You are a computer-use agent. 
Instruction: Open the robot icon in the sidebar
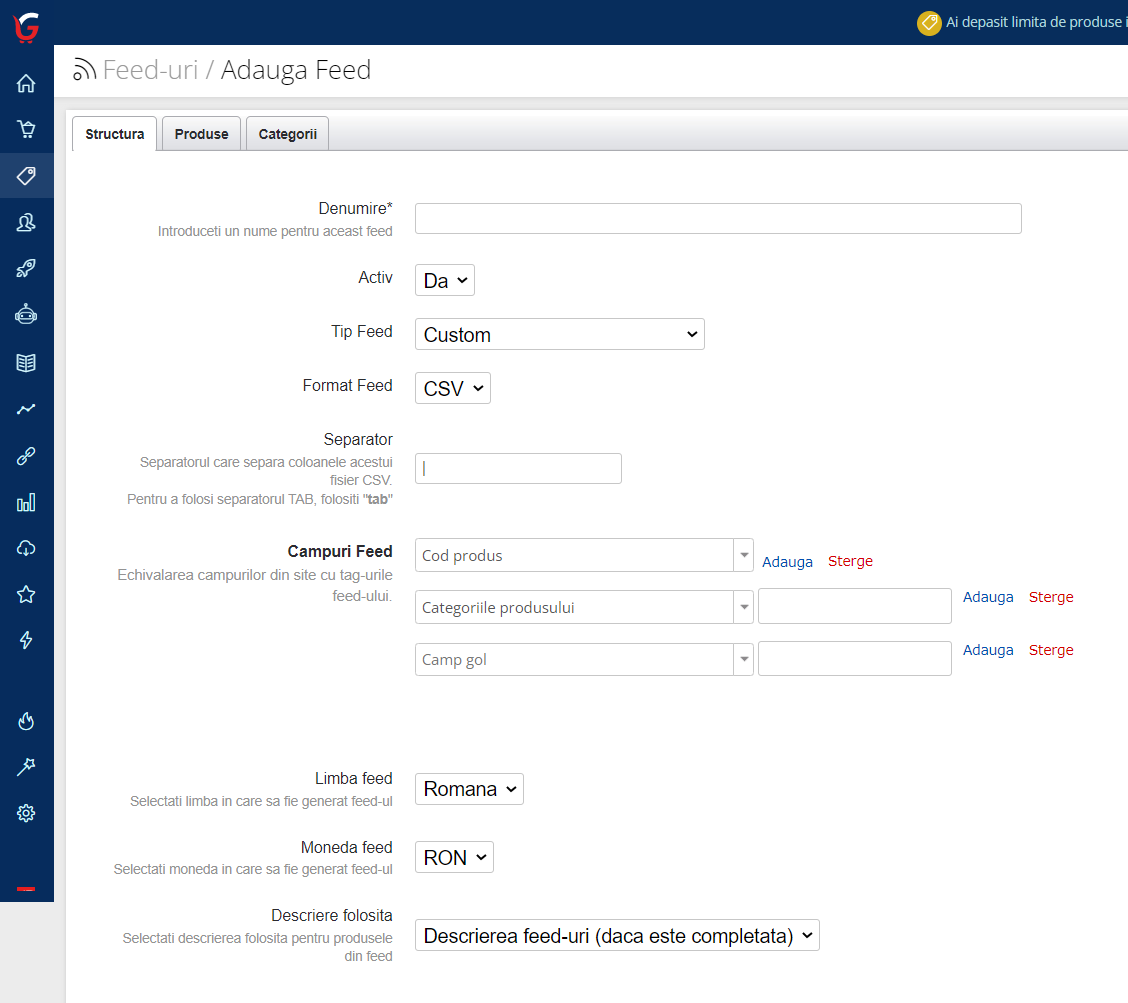click(x=26, y=314)
